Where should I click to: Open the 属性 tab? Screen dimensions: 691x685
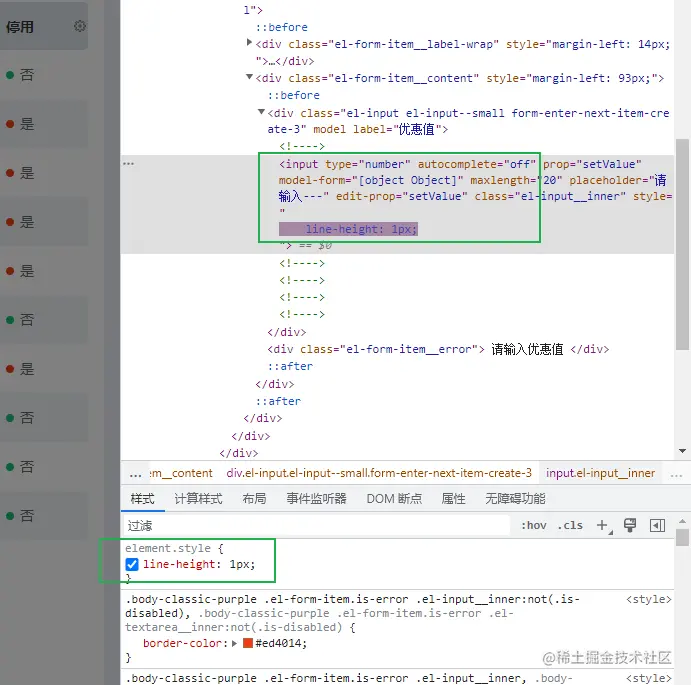(453, 499)
